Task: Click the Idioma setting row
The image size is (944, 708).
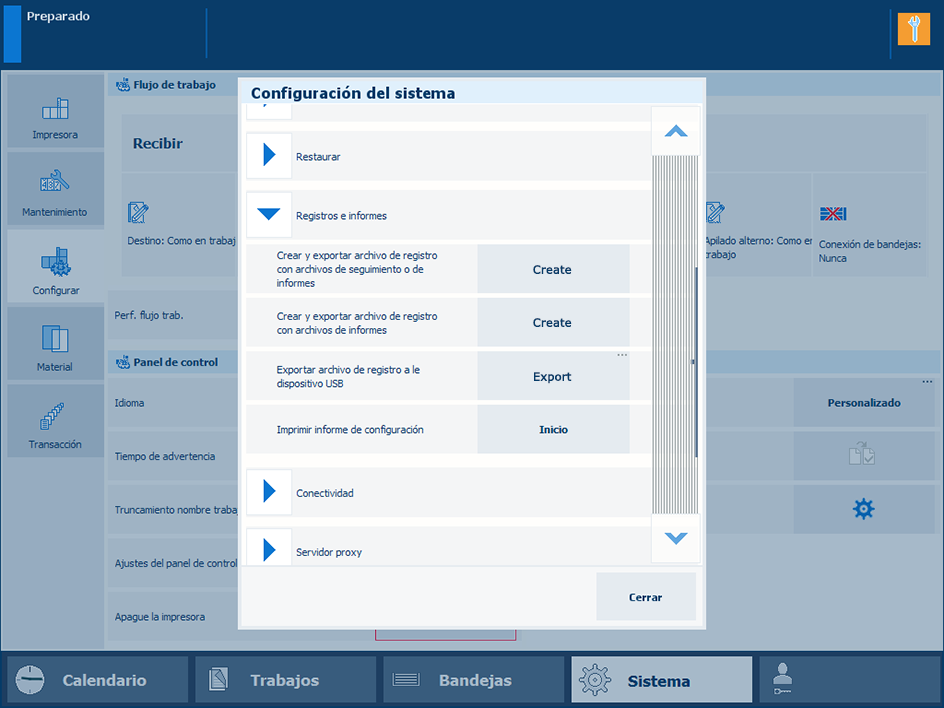Action: pyautogui.click(x=173, y=403)
